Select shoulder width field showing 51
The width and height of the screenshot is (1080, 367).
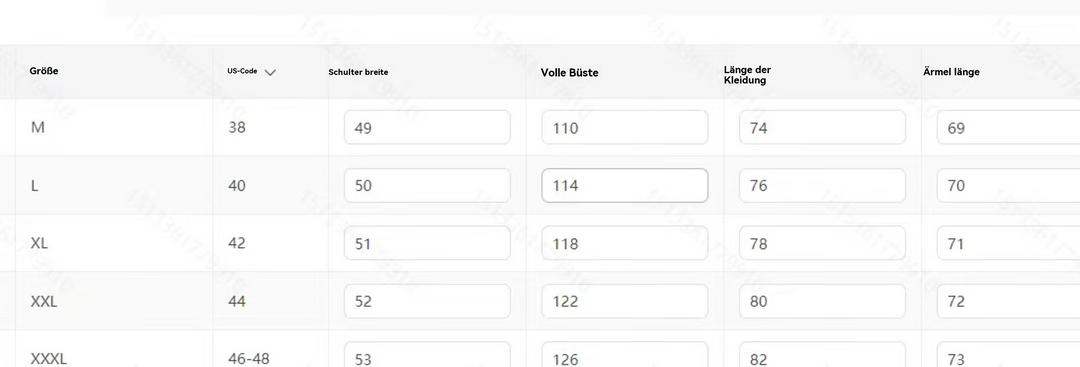[x=427, y=243]
